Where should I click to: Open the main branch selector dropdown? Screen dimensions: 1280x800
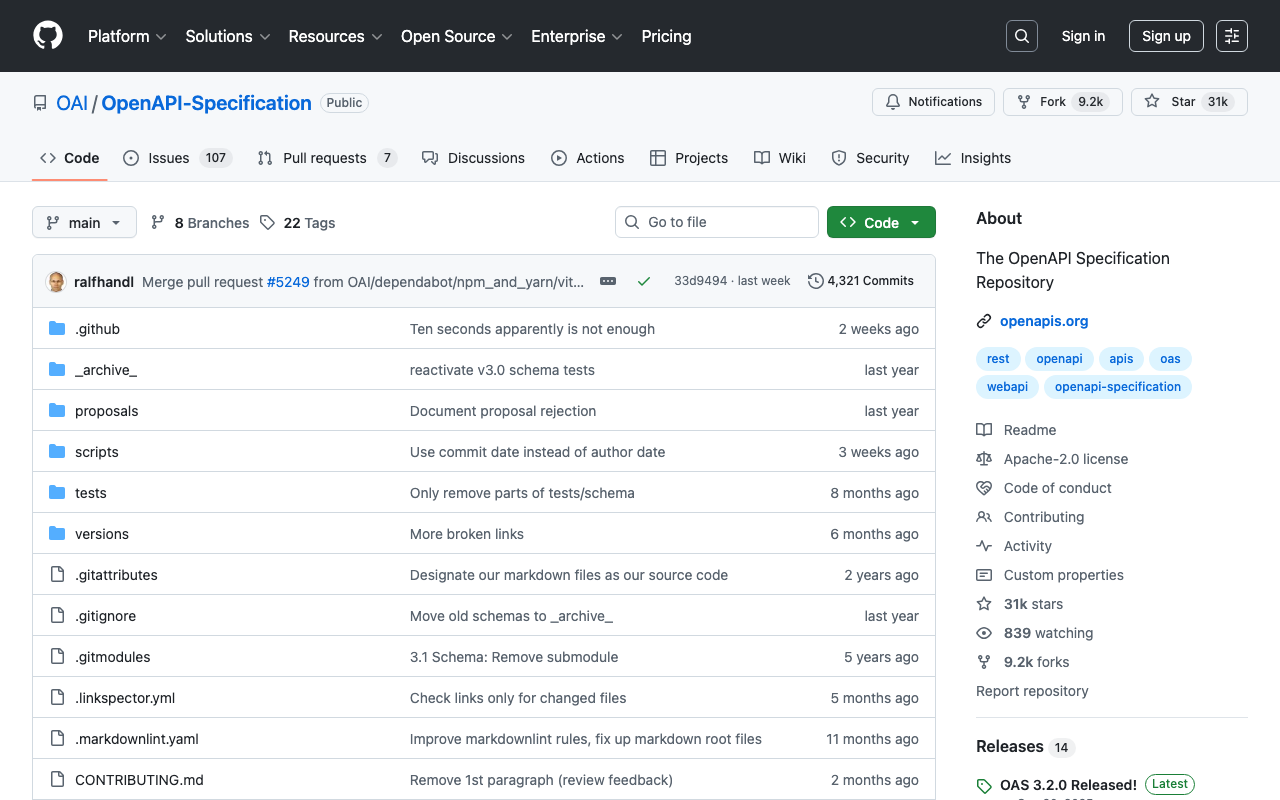(84, 222)
